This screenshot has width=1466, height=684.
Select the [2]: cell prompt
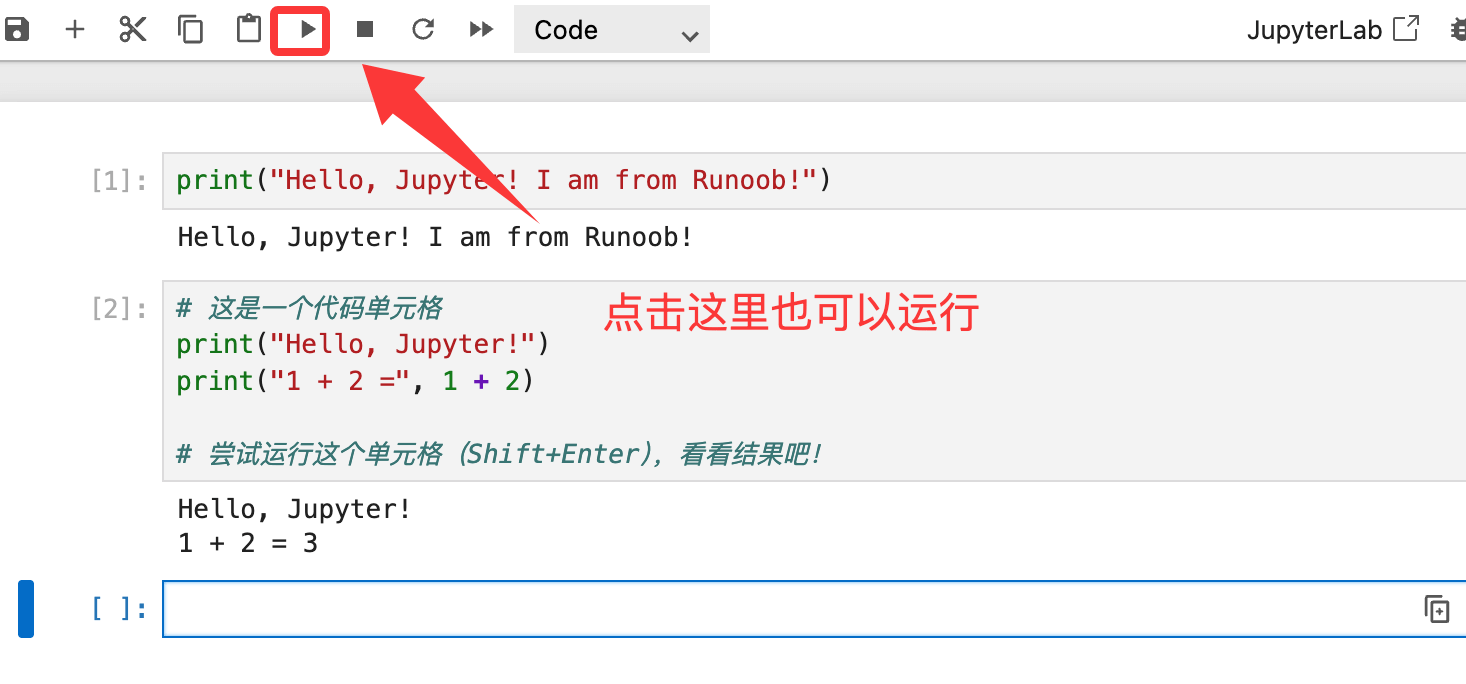tap(119, 308)
